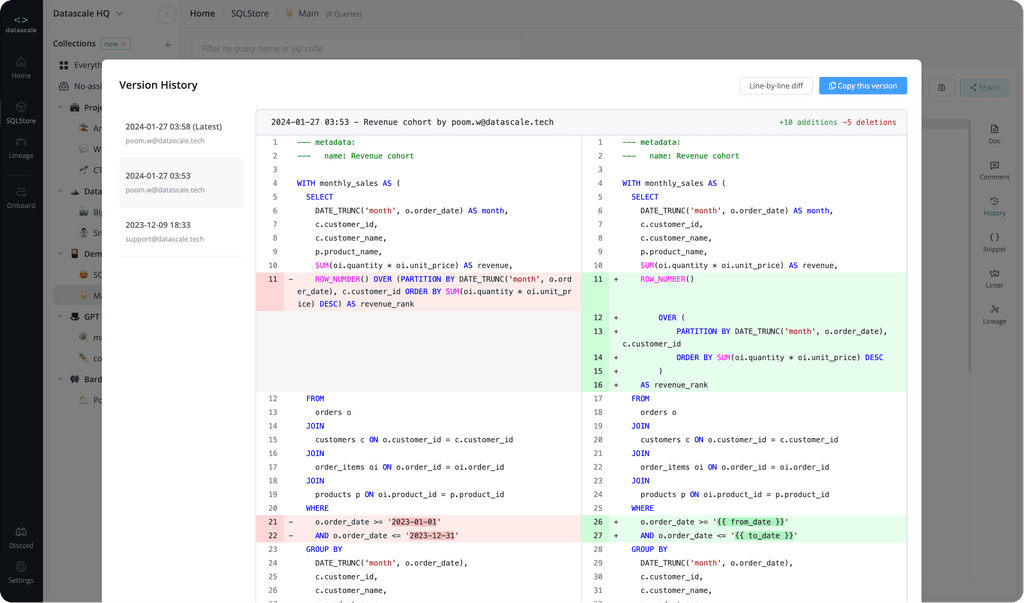1024x603 pixels.
Task: Open the Doc panel
Action: [x=994, y=133]
